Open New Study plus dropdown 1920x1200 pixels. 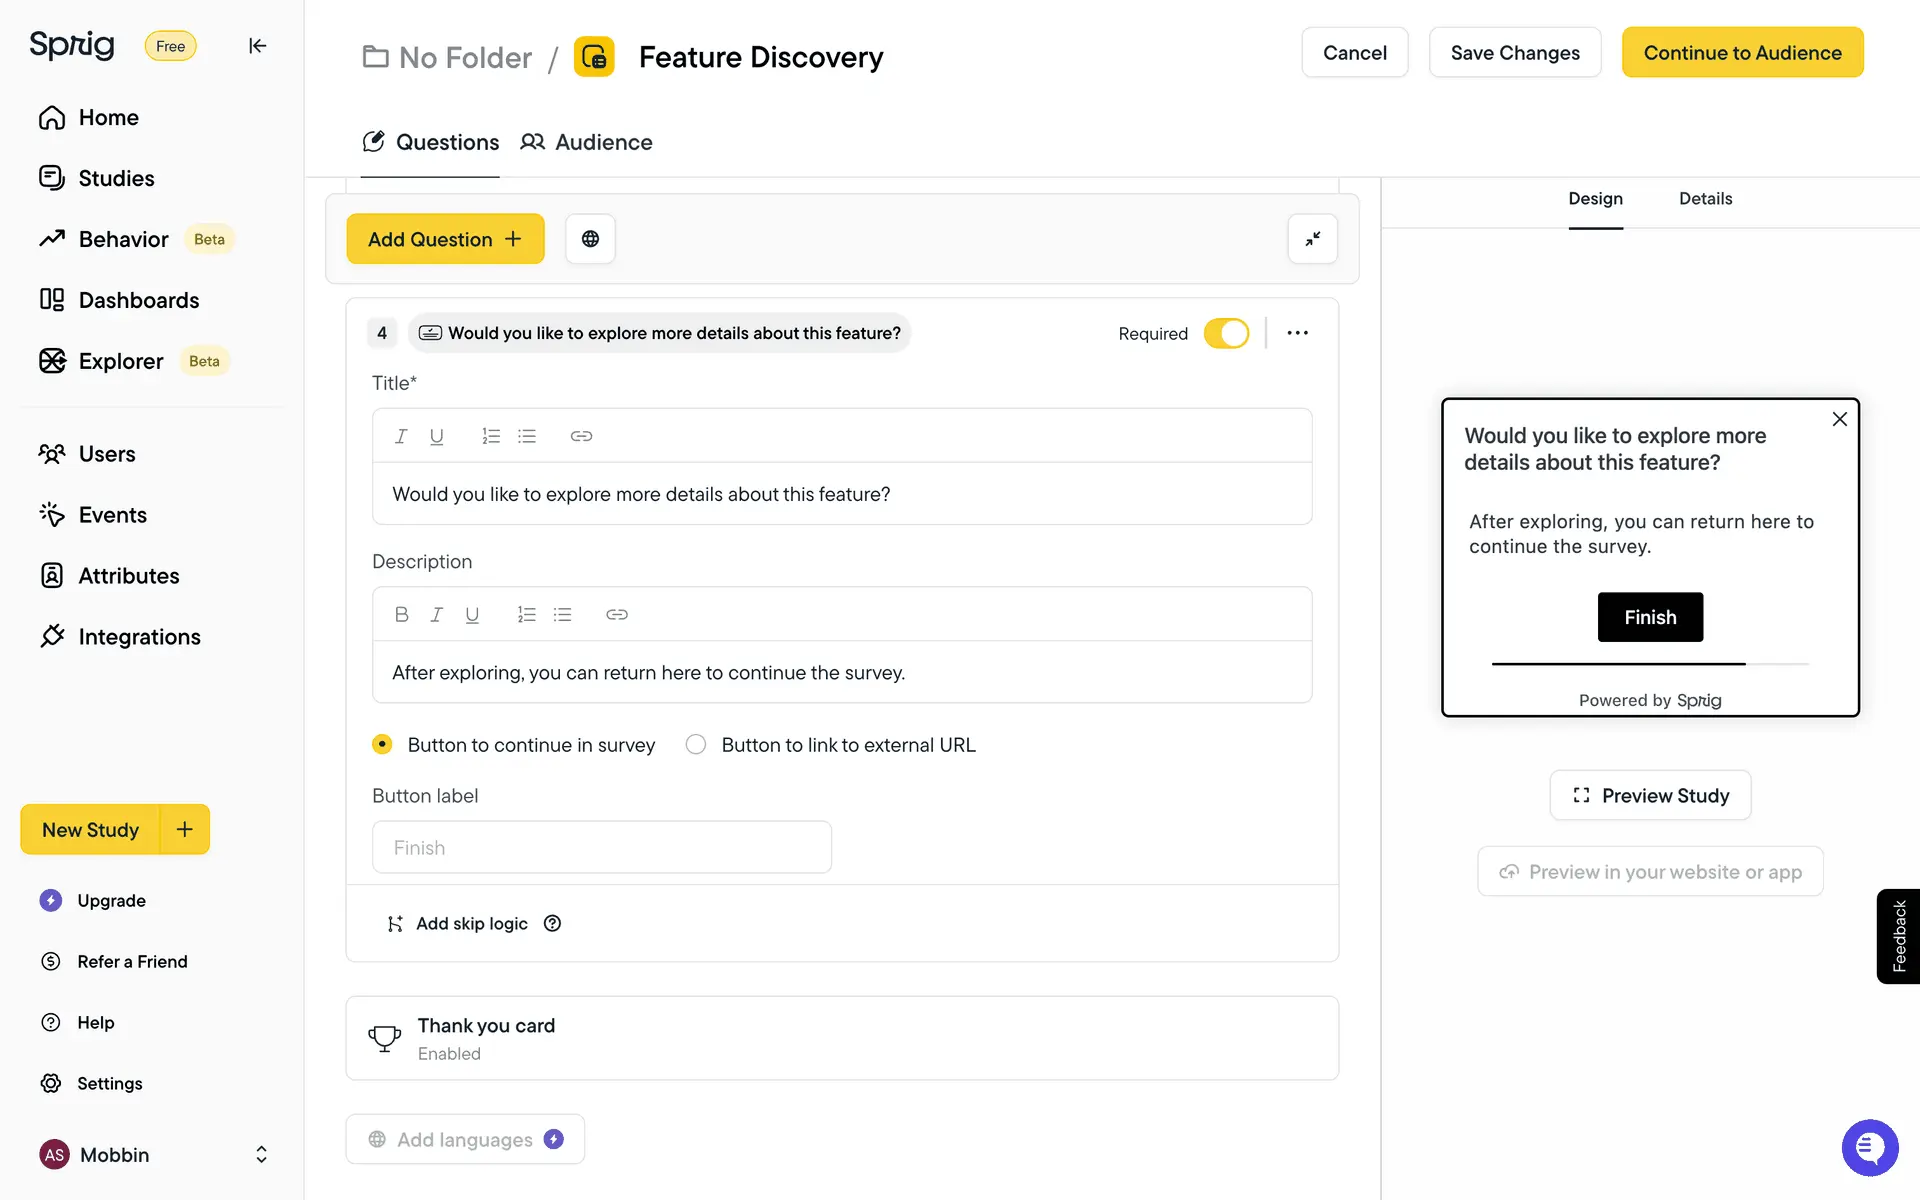(x=185, y=829)
